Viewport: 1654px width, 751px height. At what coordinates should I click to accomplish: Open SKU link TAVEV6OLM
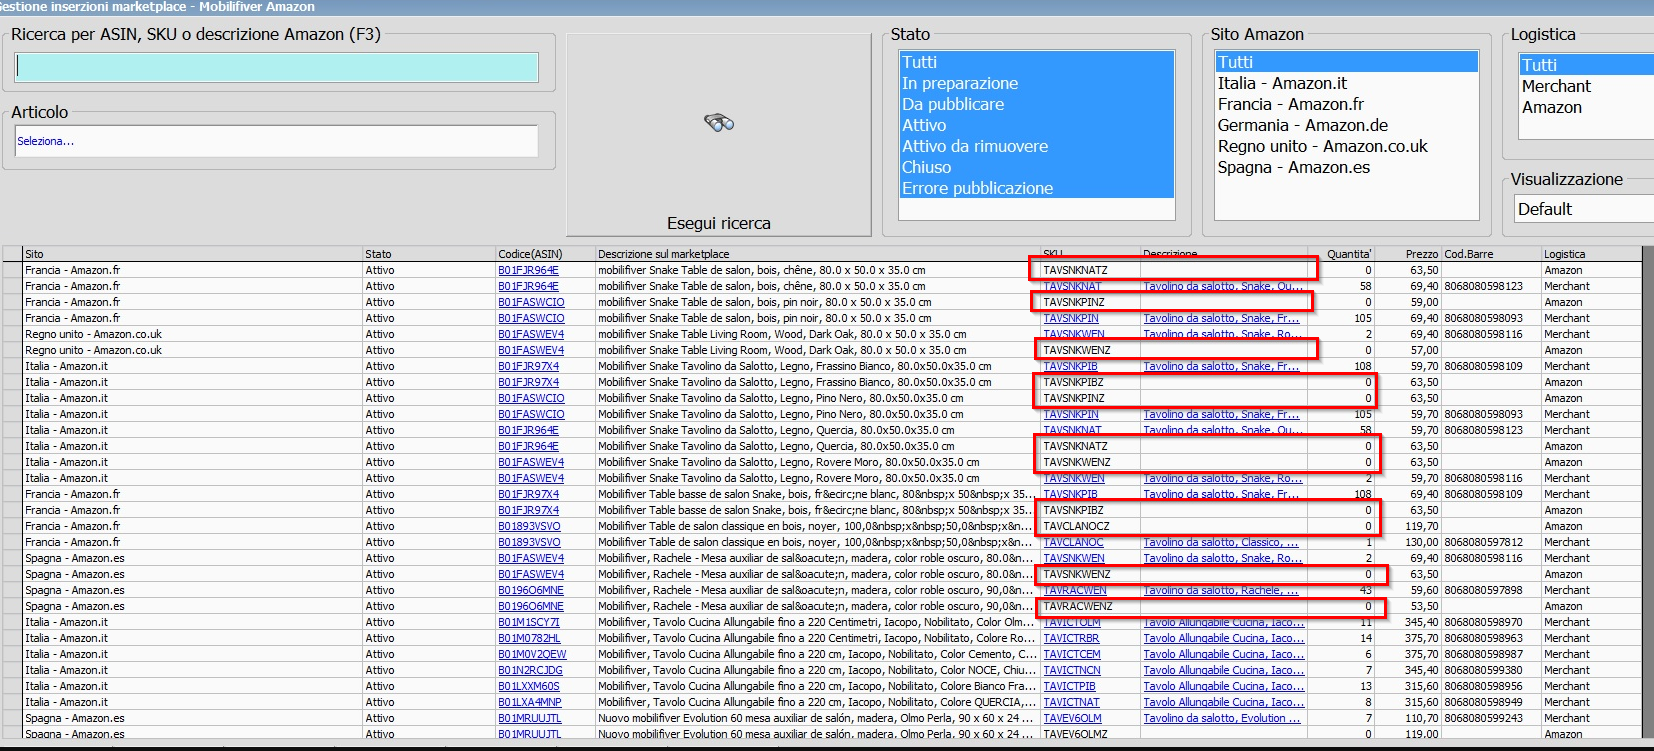(1072, 718)
